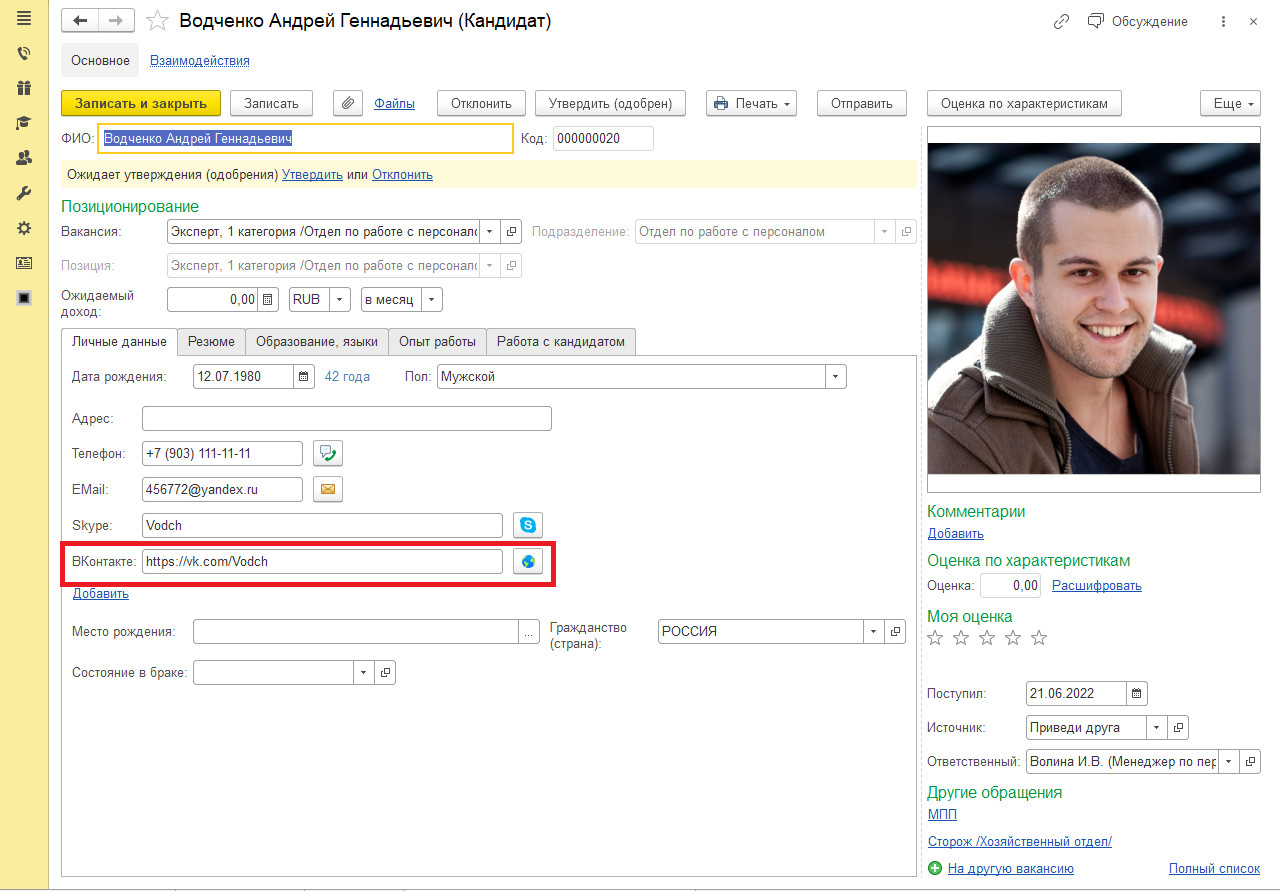
Task: Open VK link with the globe icon
Action: pyautogui.click(x=527, y=562)
